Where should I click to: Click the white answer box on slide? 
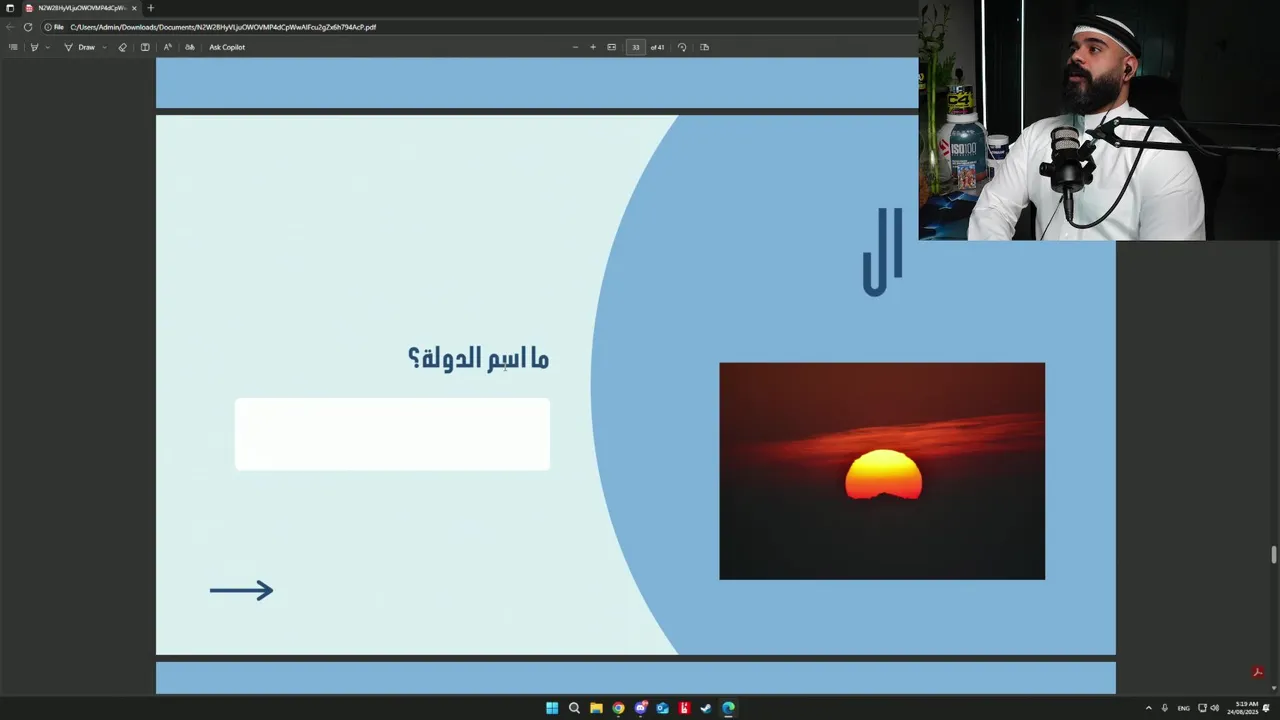[x=392, y=434]
